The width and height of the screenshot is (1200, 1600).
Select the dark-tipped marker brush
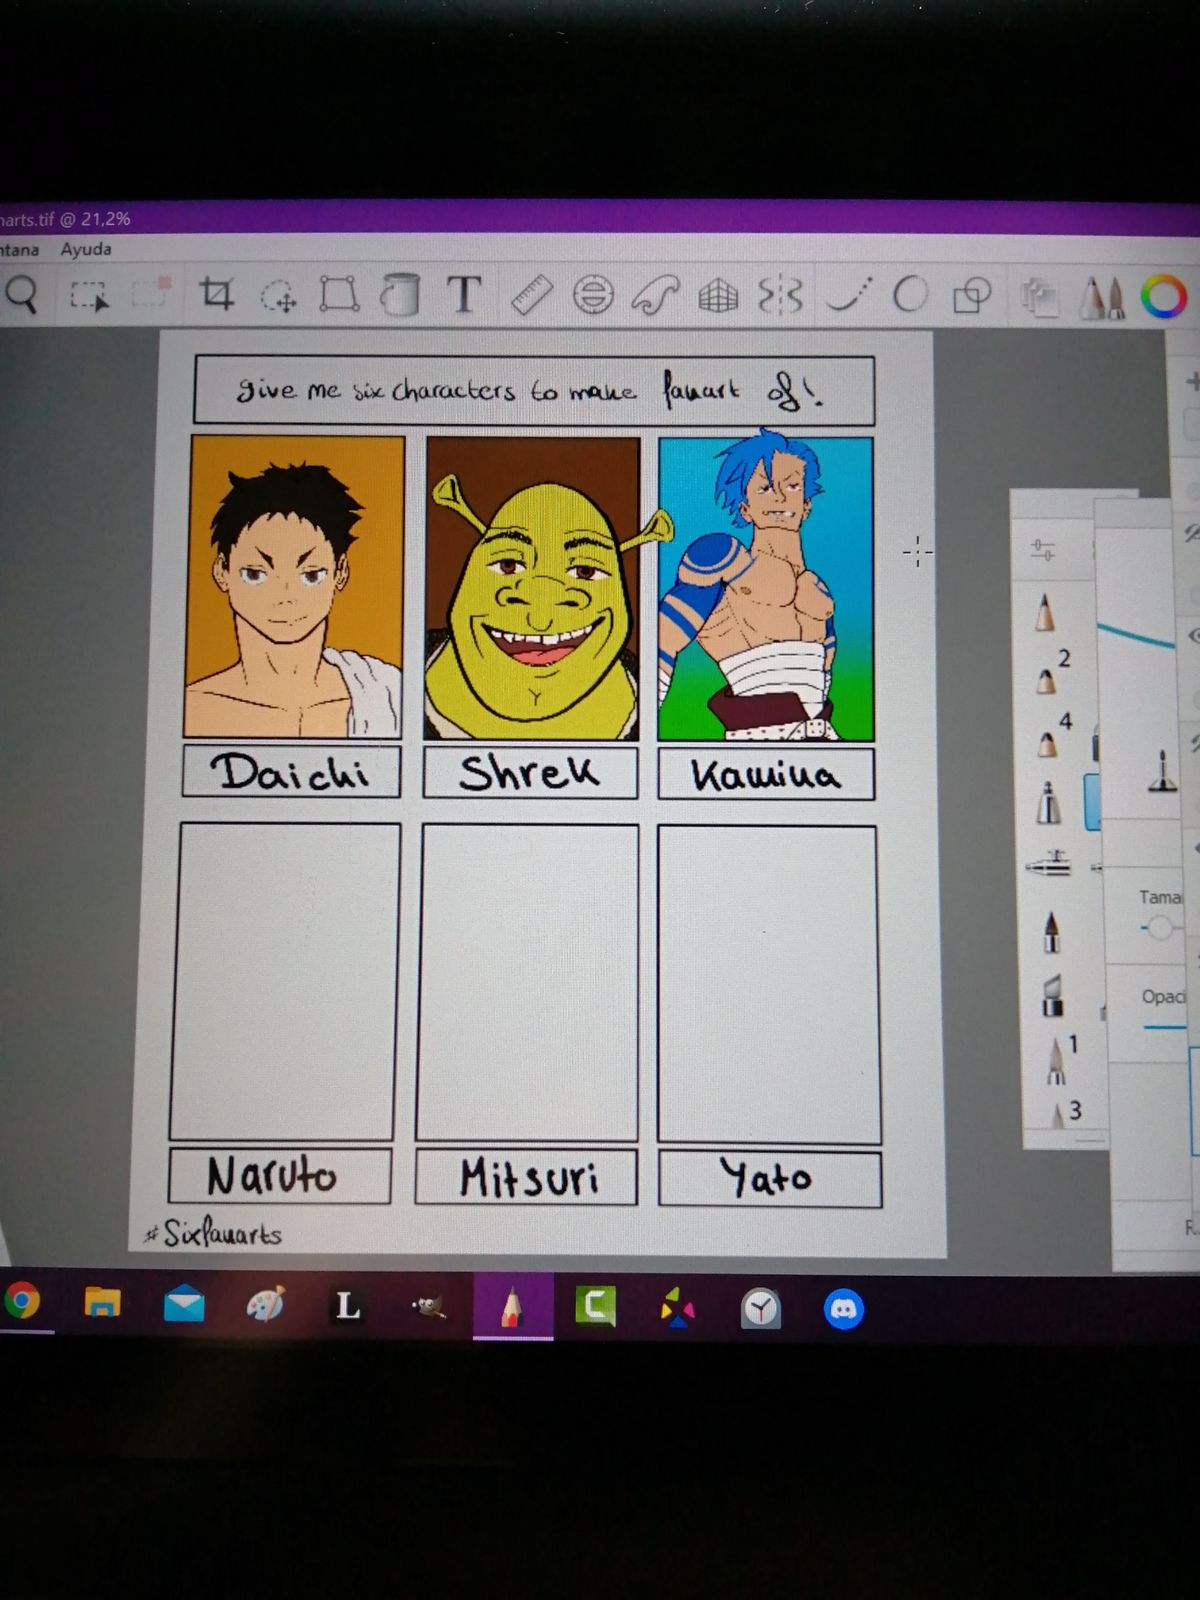[1051, 932]
